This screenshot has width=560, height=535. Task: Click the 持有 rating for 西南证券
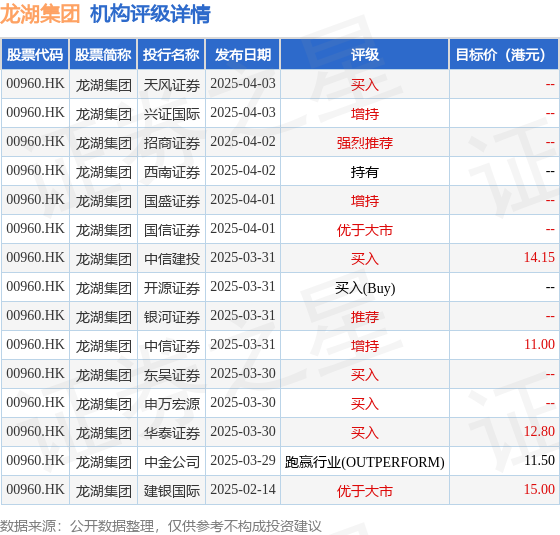click(x=365, y=171)
